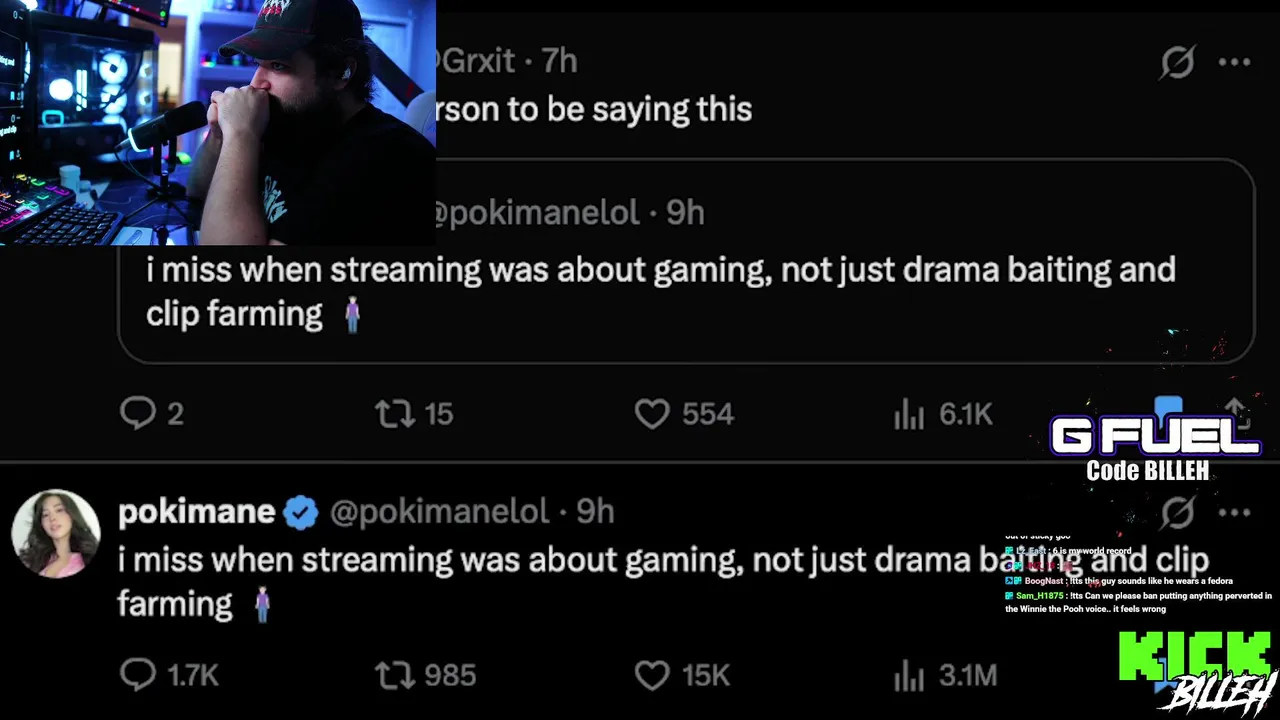This screenshot has width=1280, height=720.
Task: Repost the tweet with 15 reposts
Action: click(x=394, y=413)
